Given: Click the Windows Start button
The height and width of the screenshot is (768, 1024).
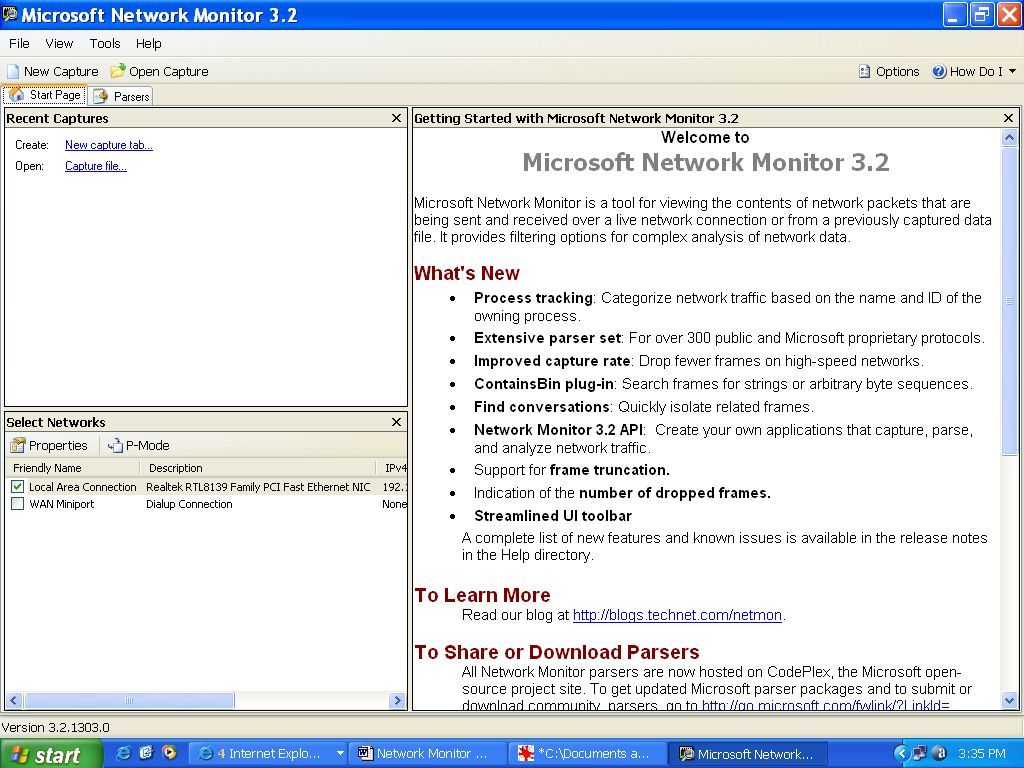Looking at the screenshot, I should coord(50,754).
